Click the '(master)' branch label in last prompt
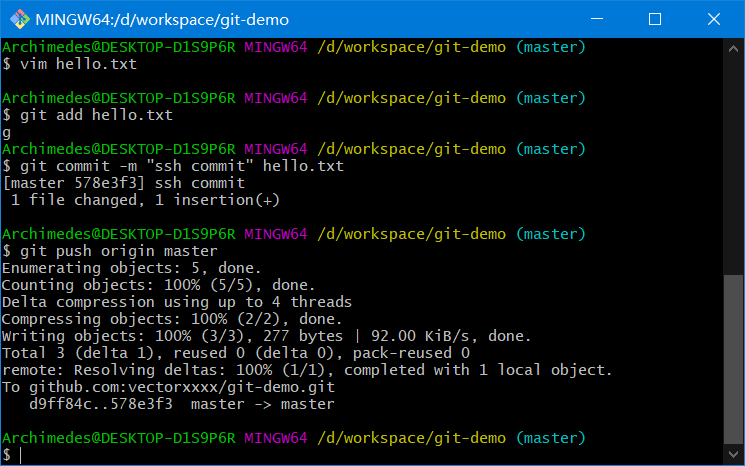This screenshot has width=745, height=466. click(551, 437)
